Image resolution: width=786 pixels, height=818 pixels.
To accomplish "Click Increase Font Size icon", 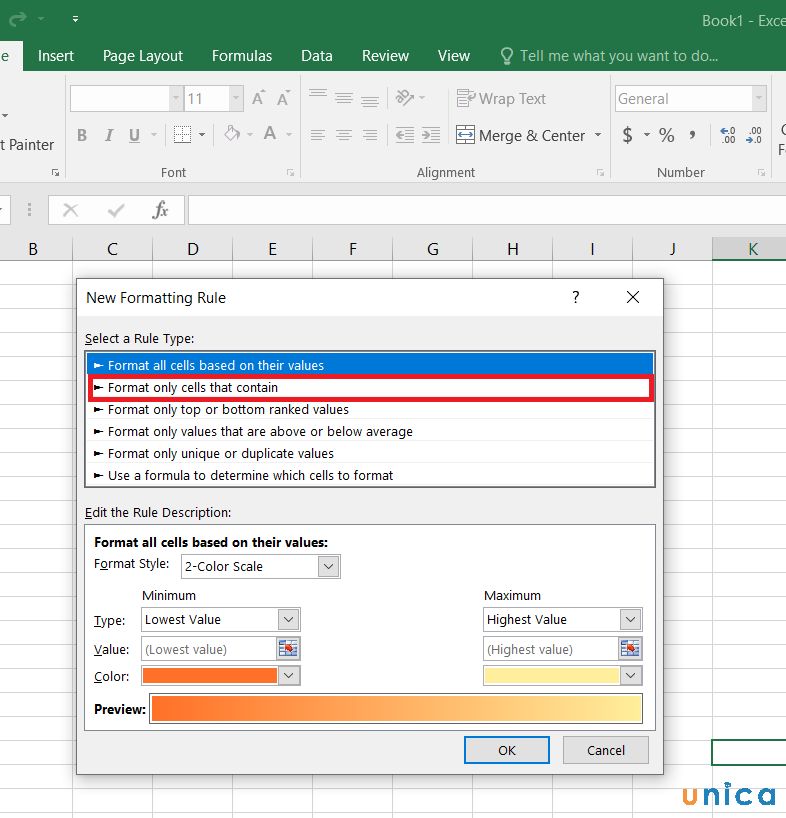I will [x=259, y=99].
